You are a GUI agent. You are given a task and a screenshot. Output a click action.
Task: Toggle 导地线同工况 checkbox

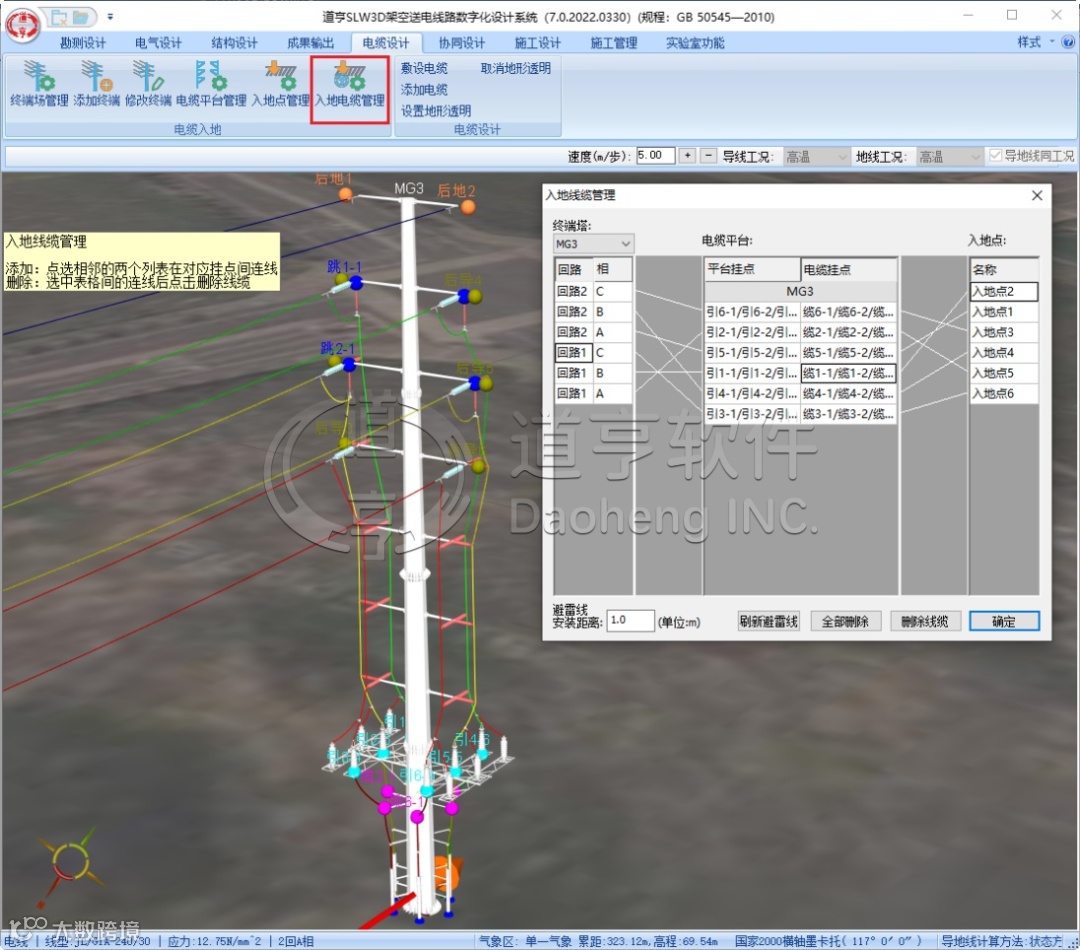click(995, 156)
